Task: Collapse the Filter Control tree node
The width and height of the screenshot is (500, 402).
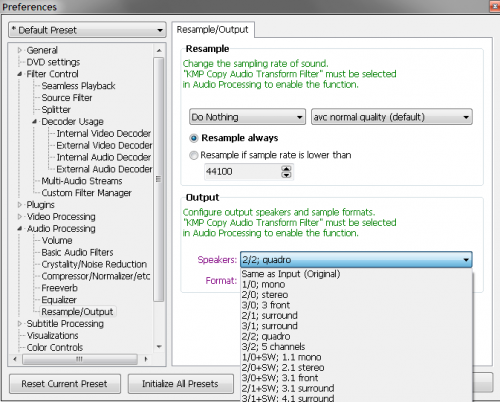Action: click(20, 74)
